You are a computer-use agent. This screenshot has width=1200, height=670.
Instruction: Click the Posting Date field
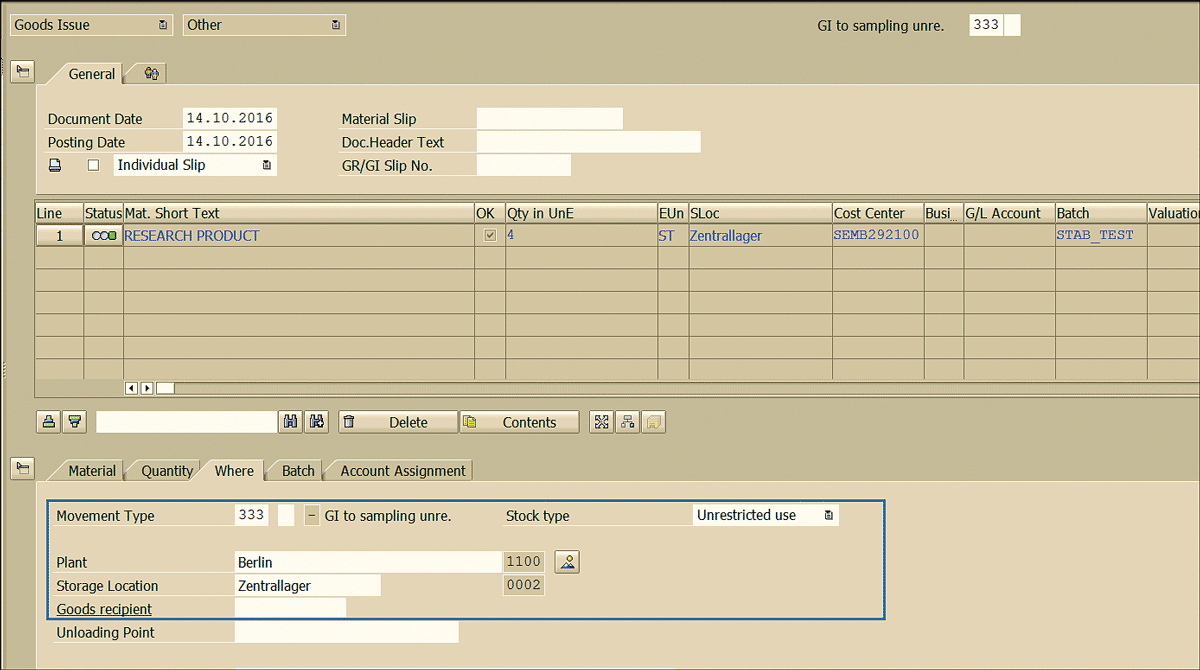point(230,141)
